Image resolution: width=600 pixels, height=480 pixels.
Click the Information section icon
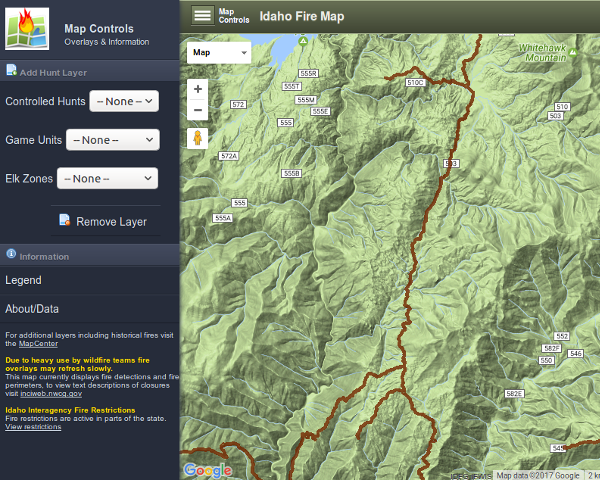tap(12, 255)
